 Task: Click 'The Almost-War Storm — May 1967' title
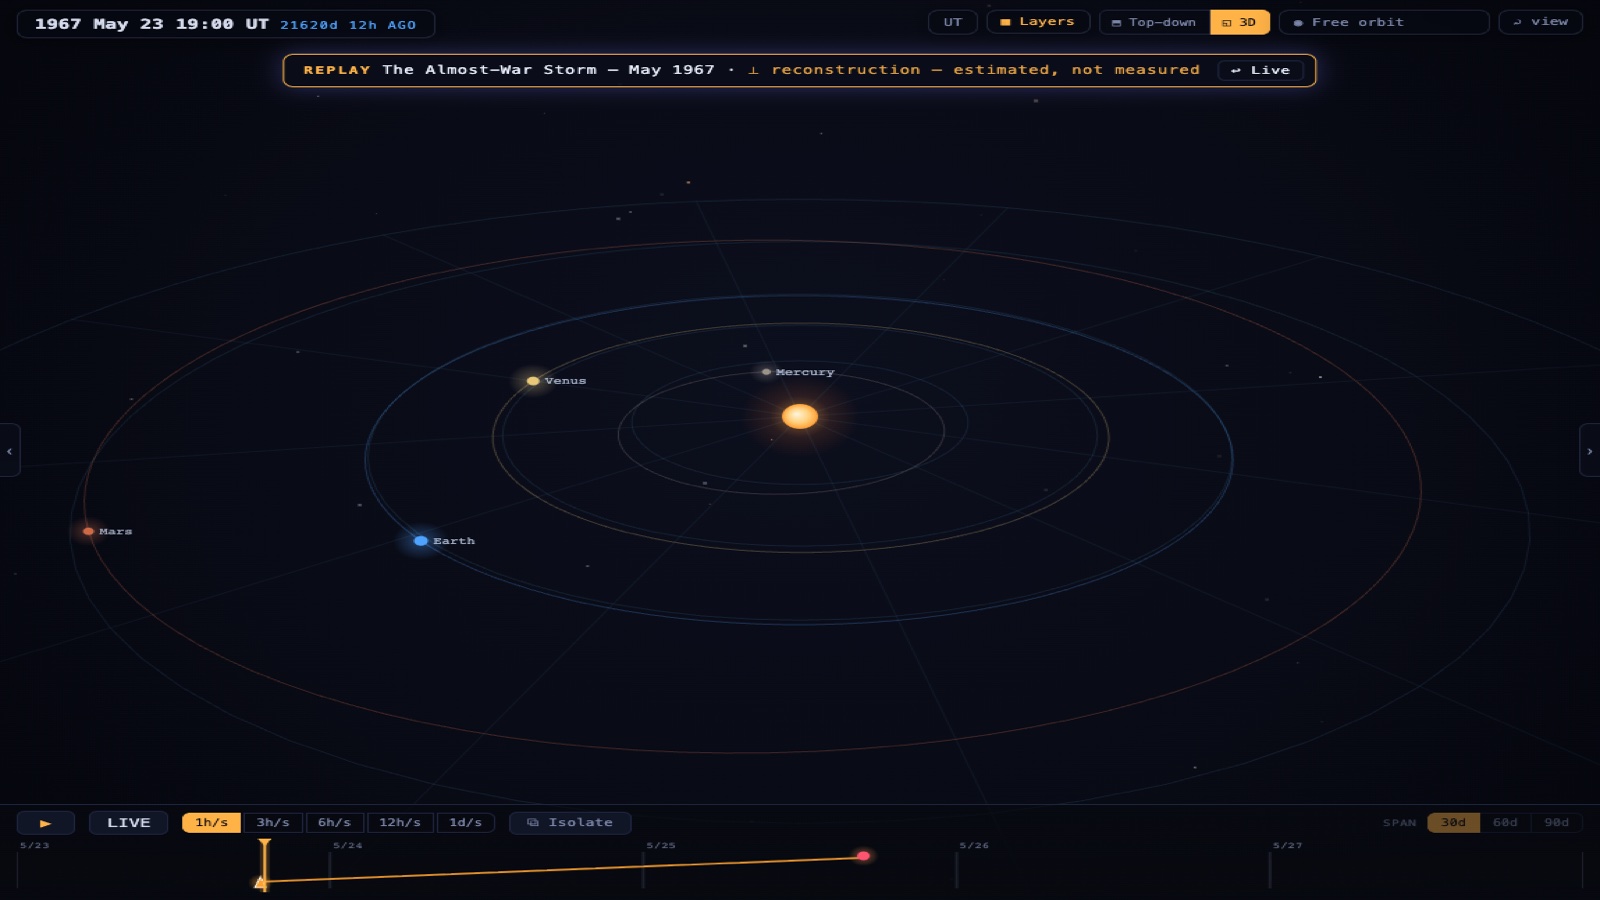(x=548, y=70)
